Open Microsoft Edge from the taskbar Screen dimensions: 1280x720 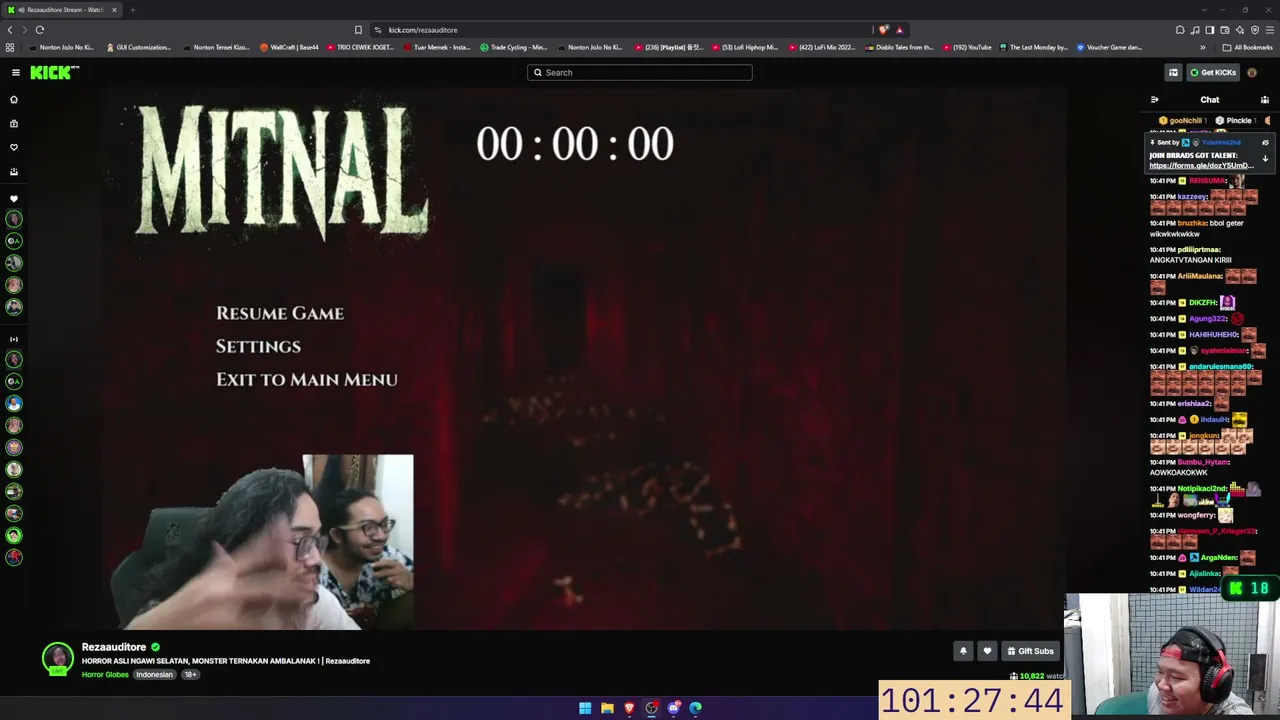coord(696,708)
